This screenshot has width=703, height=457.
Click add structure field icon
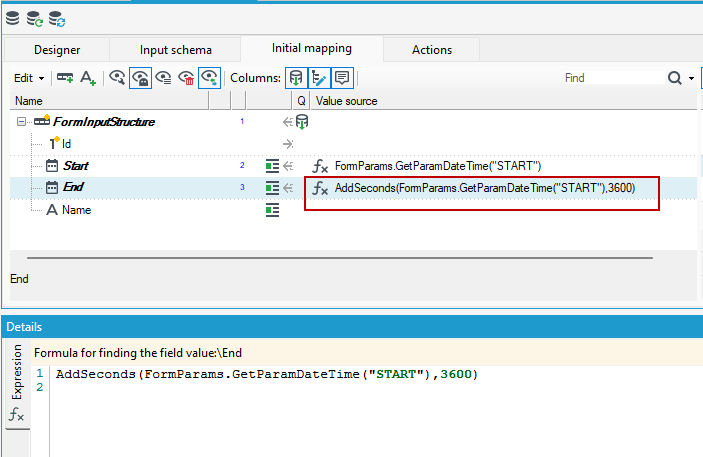click(65, 78)
